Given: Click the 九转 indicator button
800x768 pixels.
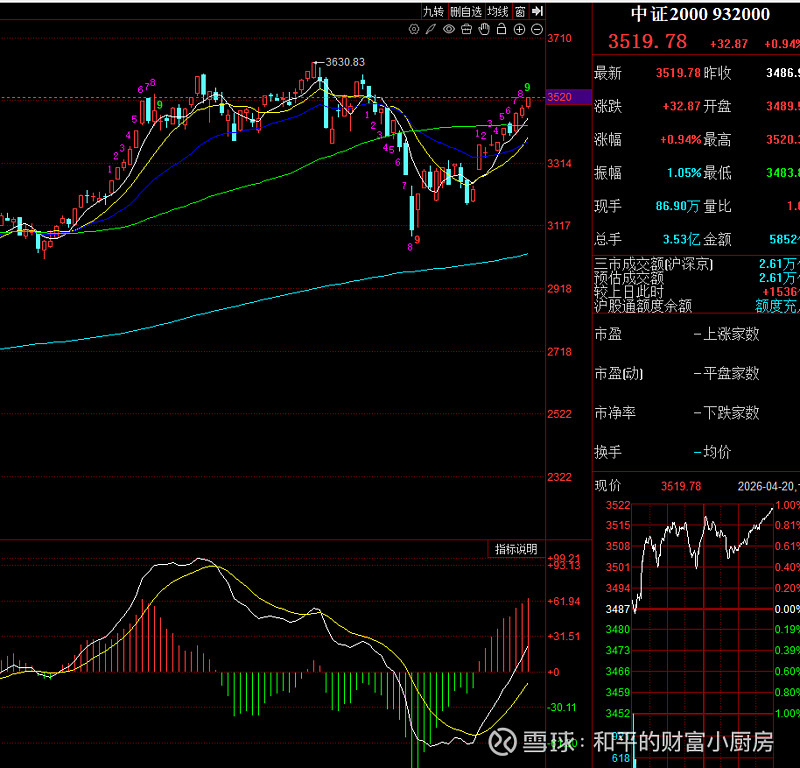Looking at the screenshot, I should pos(432,11).
